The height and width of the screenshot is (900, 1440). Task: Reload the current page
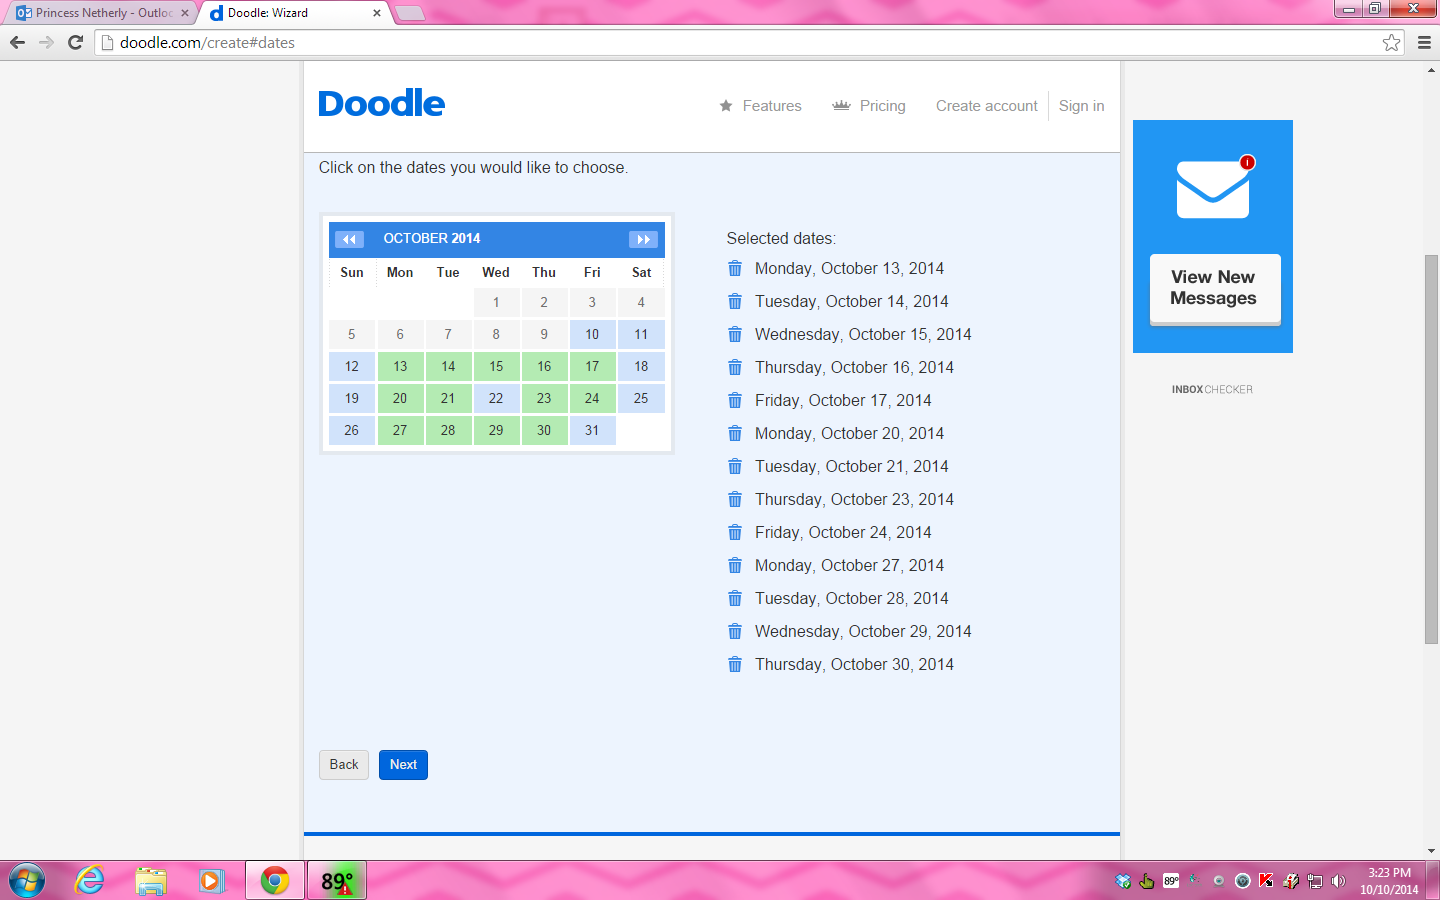75,42
